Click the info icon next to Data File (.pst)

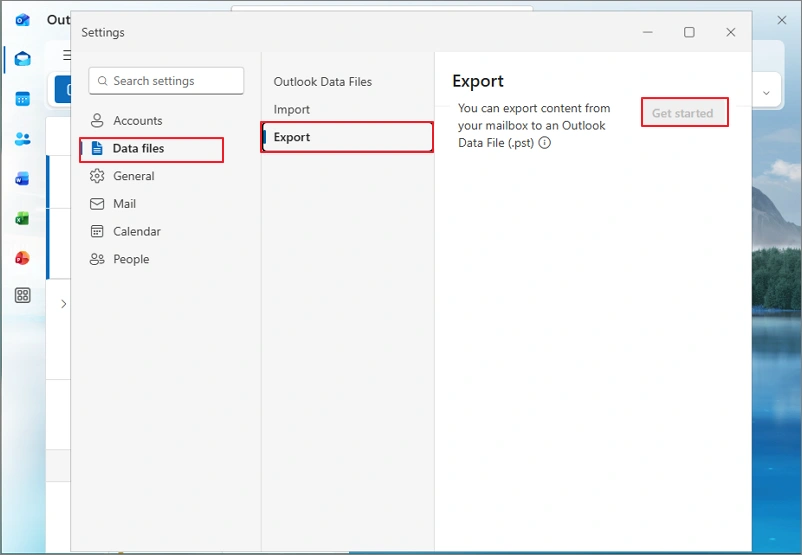pos(545,143)
